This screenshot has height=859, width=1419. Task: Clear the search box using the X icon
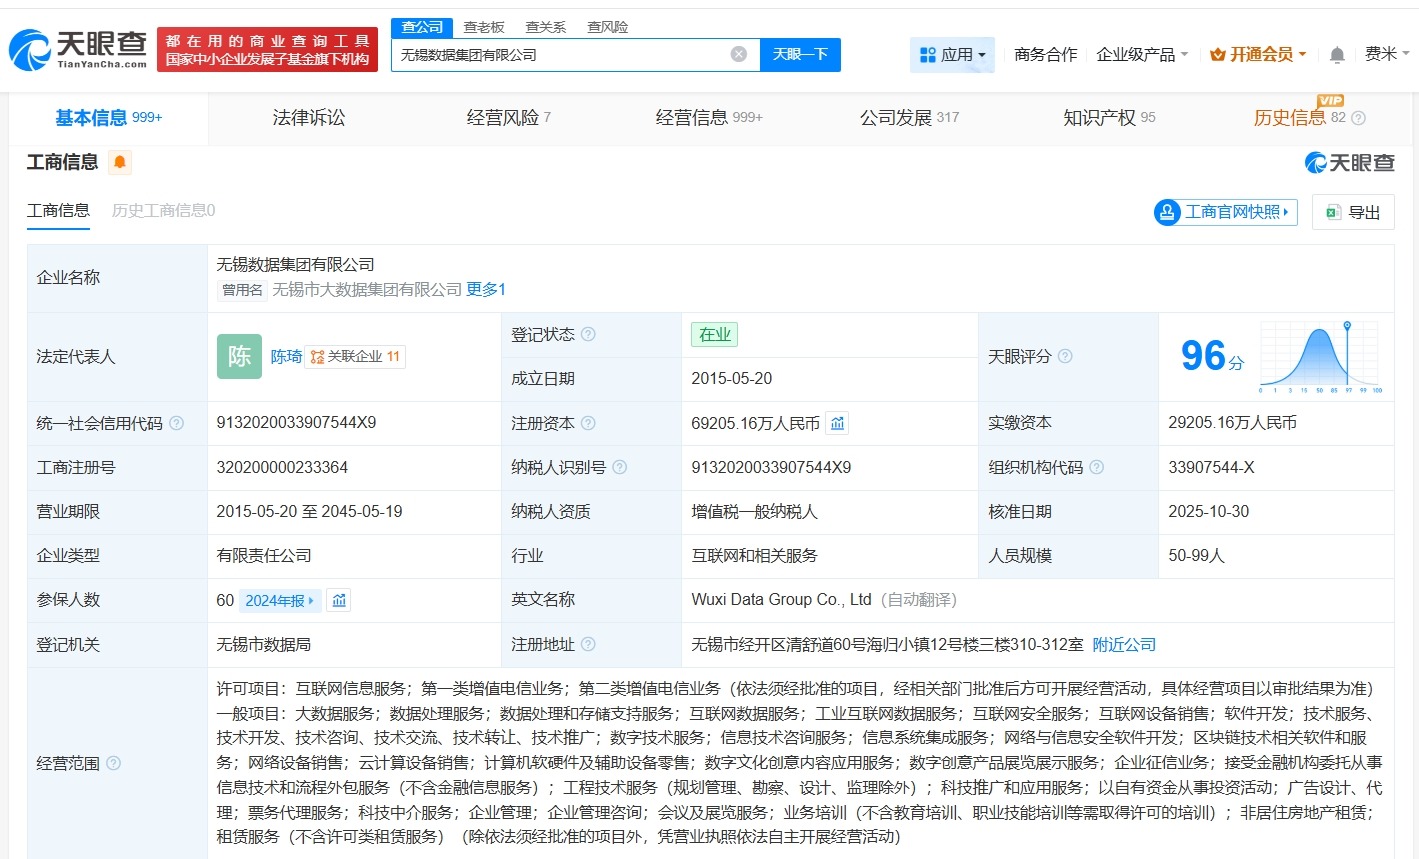point(738,55)
